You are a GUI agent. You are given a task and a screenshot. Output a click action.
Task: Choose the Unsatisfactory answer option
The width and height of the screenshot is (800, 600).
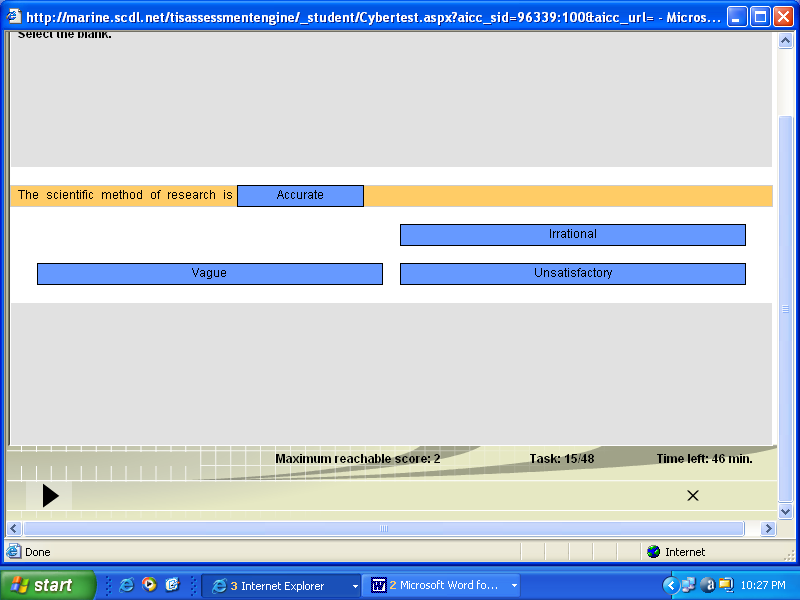click(x=572, y=273)
